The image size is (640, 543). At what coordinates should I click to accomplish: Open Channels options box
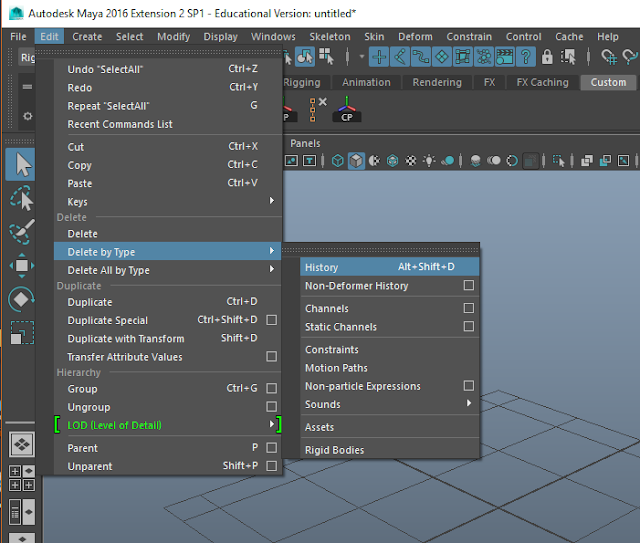tap(469, 308)
